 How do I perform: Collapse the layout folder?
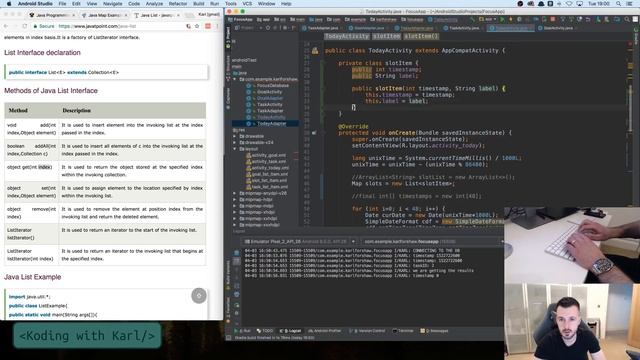(235, 149)
